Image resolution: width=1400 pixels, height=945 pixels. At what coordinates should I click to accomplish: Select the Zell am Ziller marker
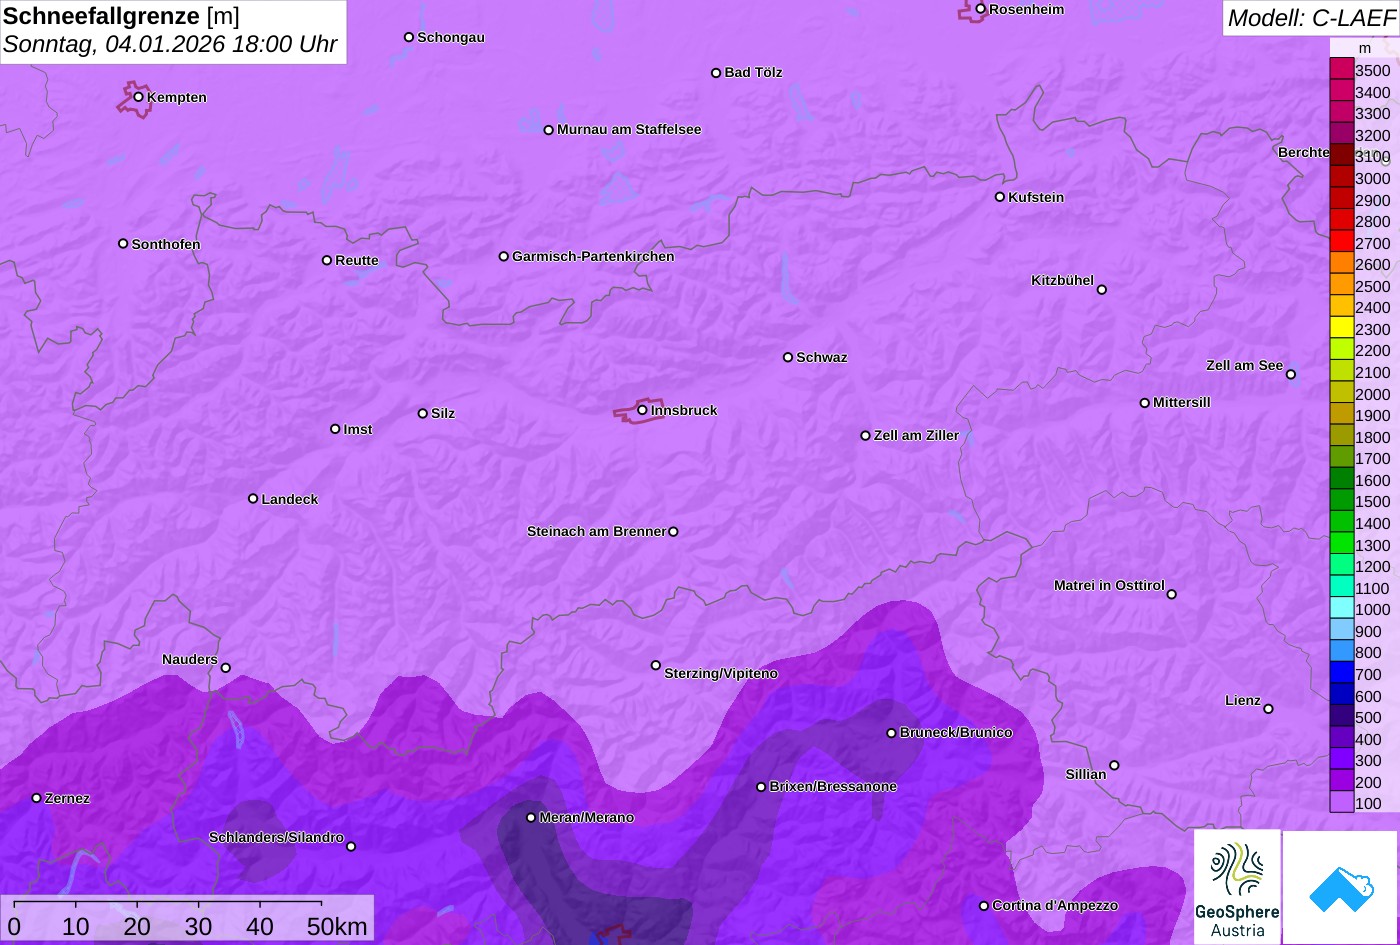(866, 436)
